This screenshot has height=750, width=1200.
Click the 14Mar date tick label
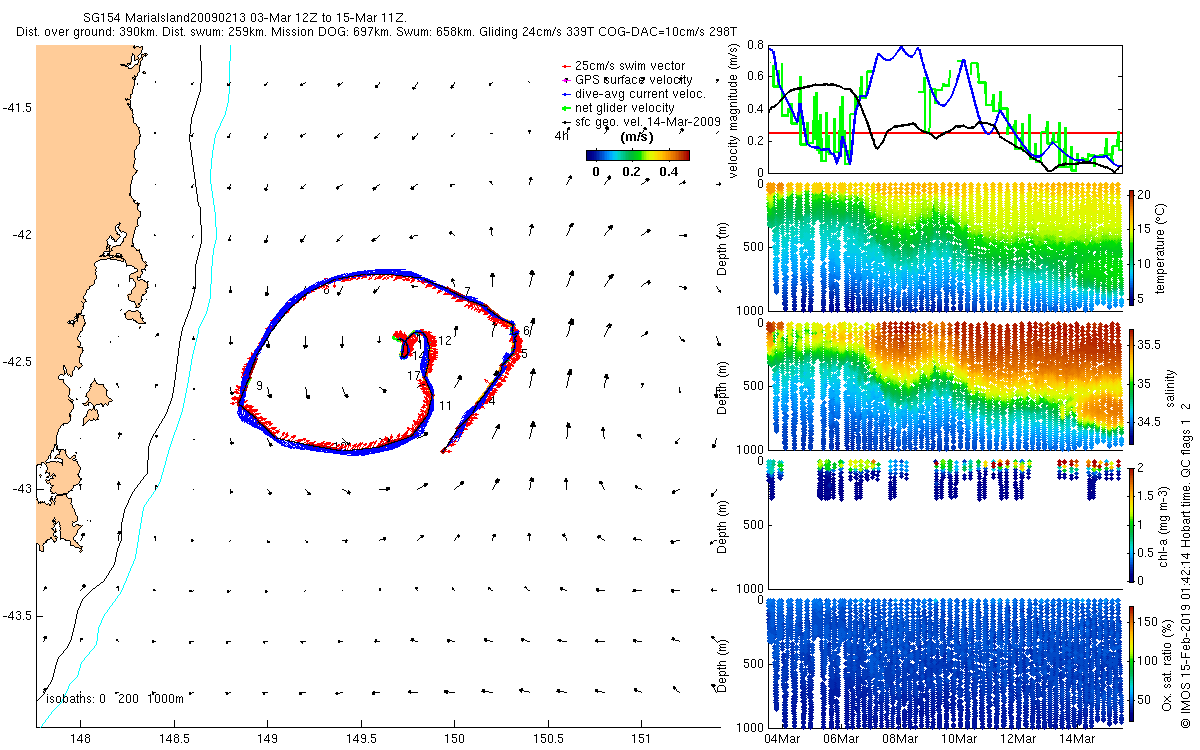pyautogui.click(x=1076, y=739)
